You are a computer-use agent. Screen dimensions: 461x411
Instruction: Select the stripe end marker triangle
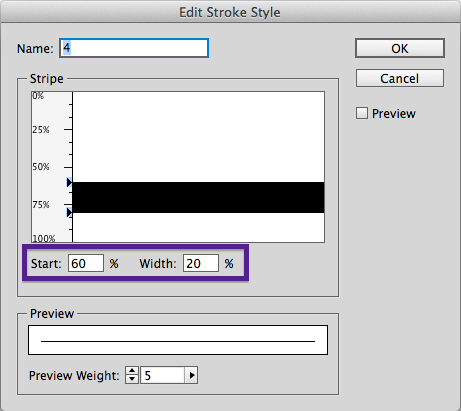69,212
